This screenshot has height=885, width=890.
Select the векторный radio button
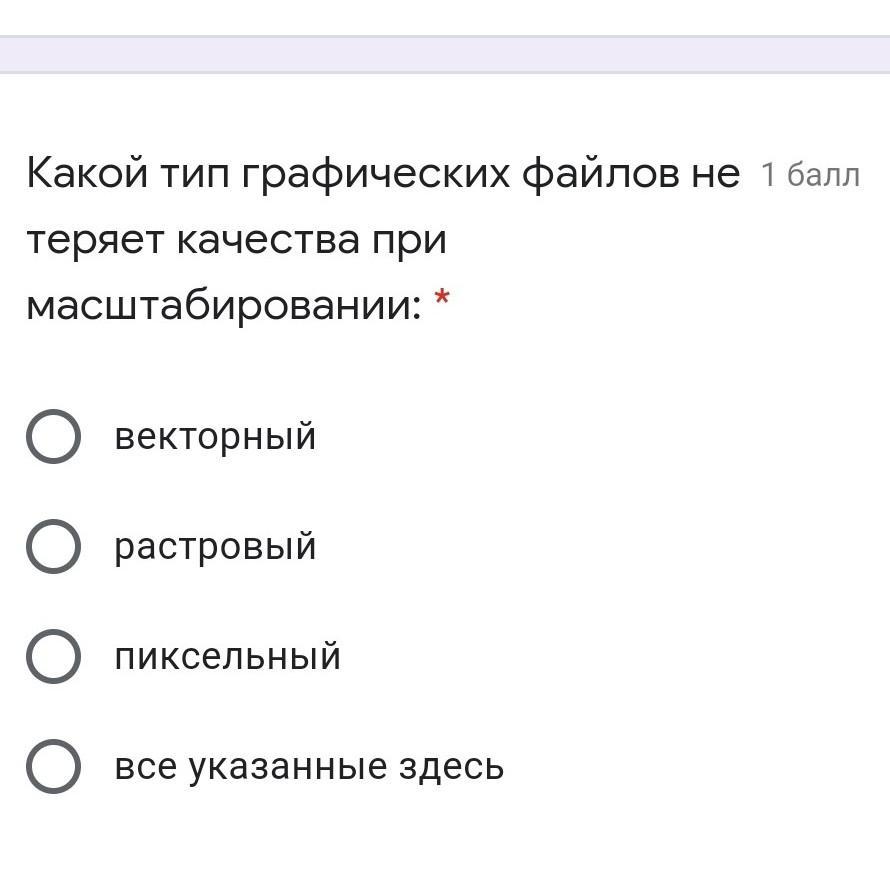click(x=52, y=437)
